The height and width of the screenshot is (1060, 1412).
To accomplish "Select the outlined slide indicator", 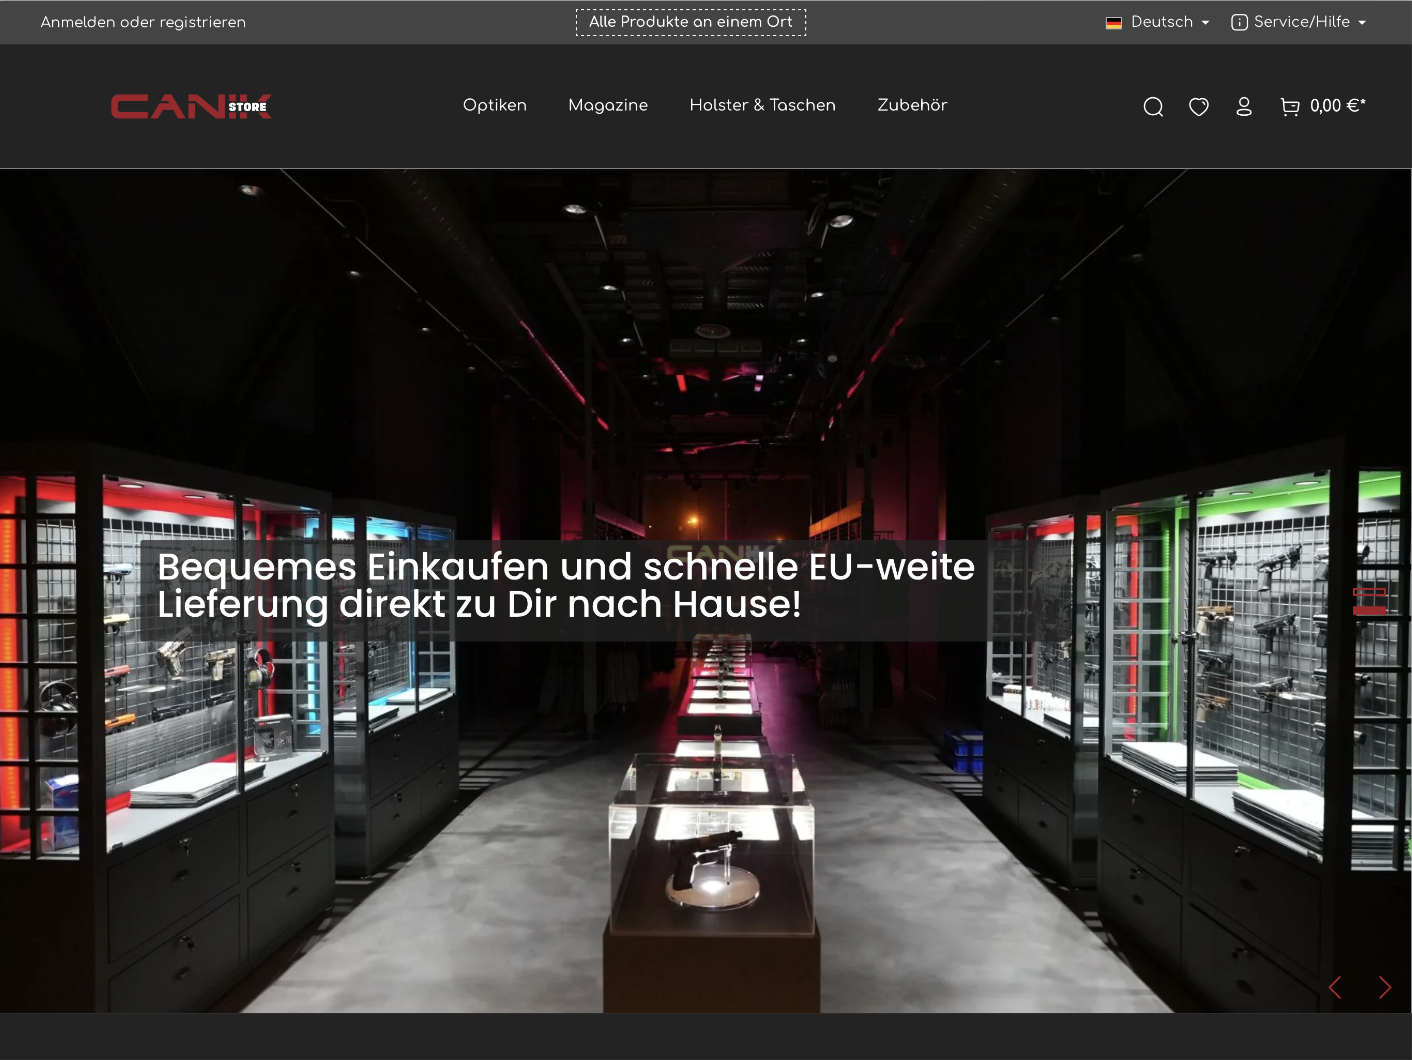I will 1369,592.
